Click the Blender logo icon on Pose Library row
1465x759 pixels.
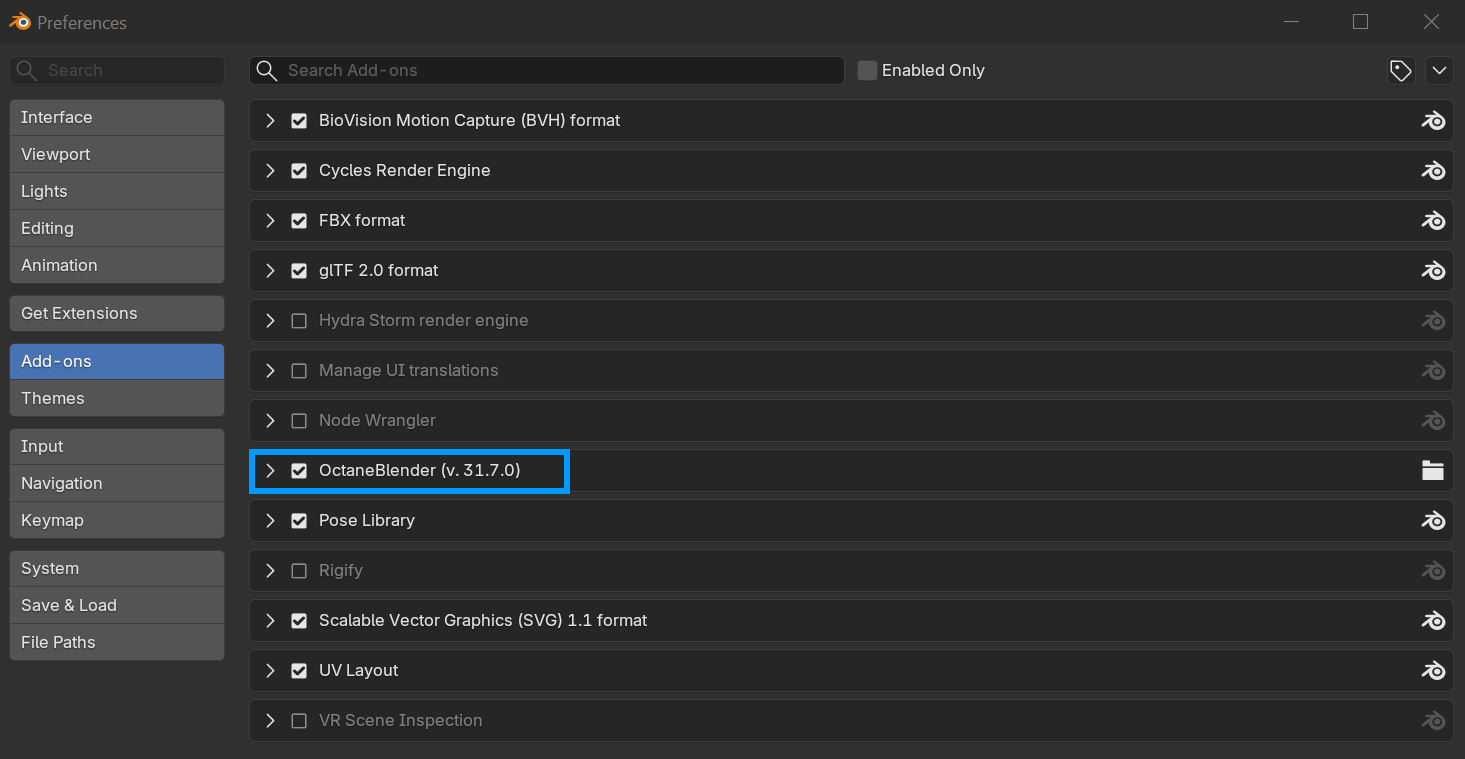1433,520
